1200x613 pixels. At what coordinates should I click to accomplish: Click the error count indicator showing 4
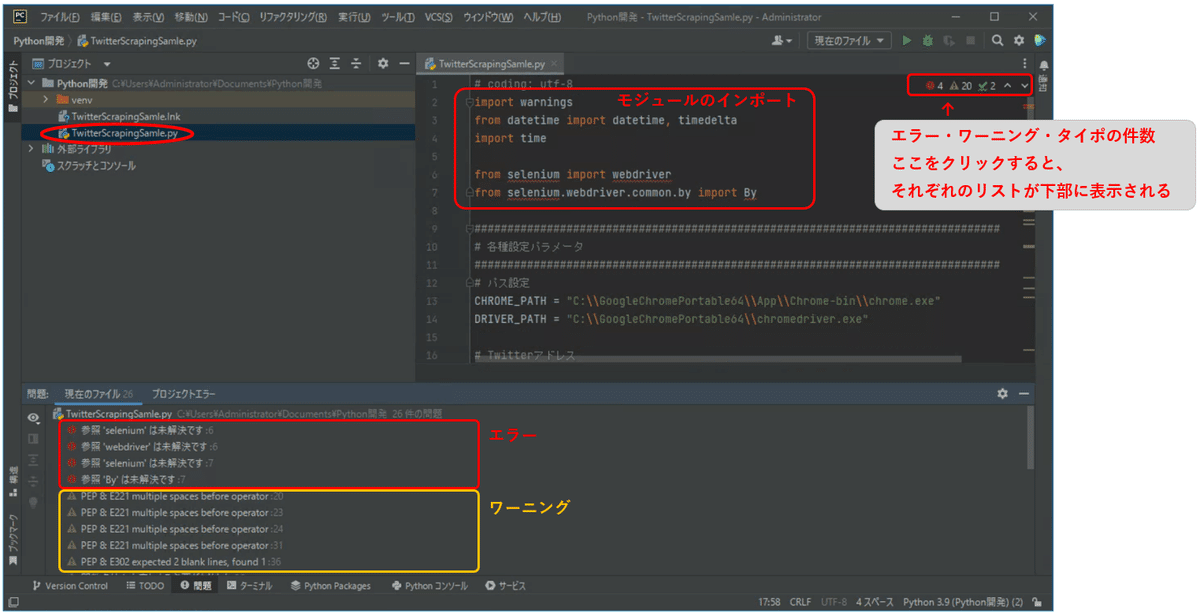935,85
